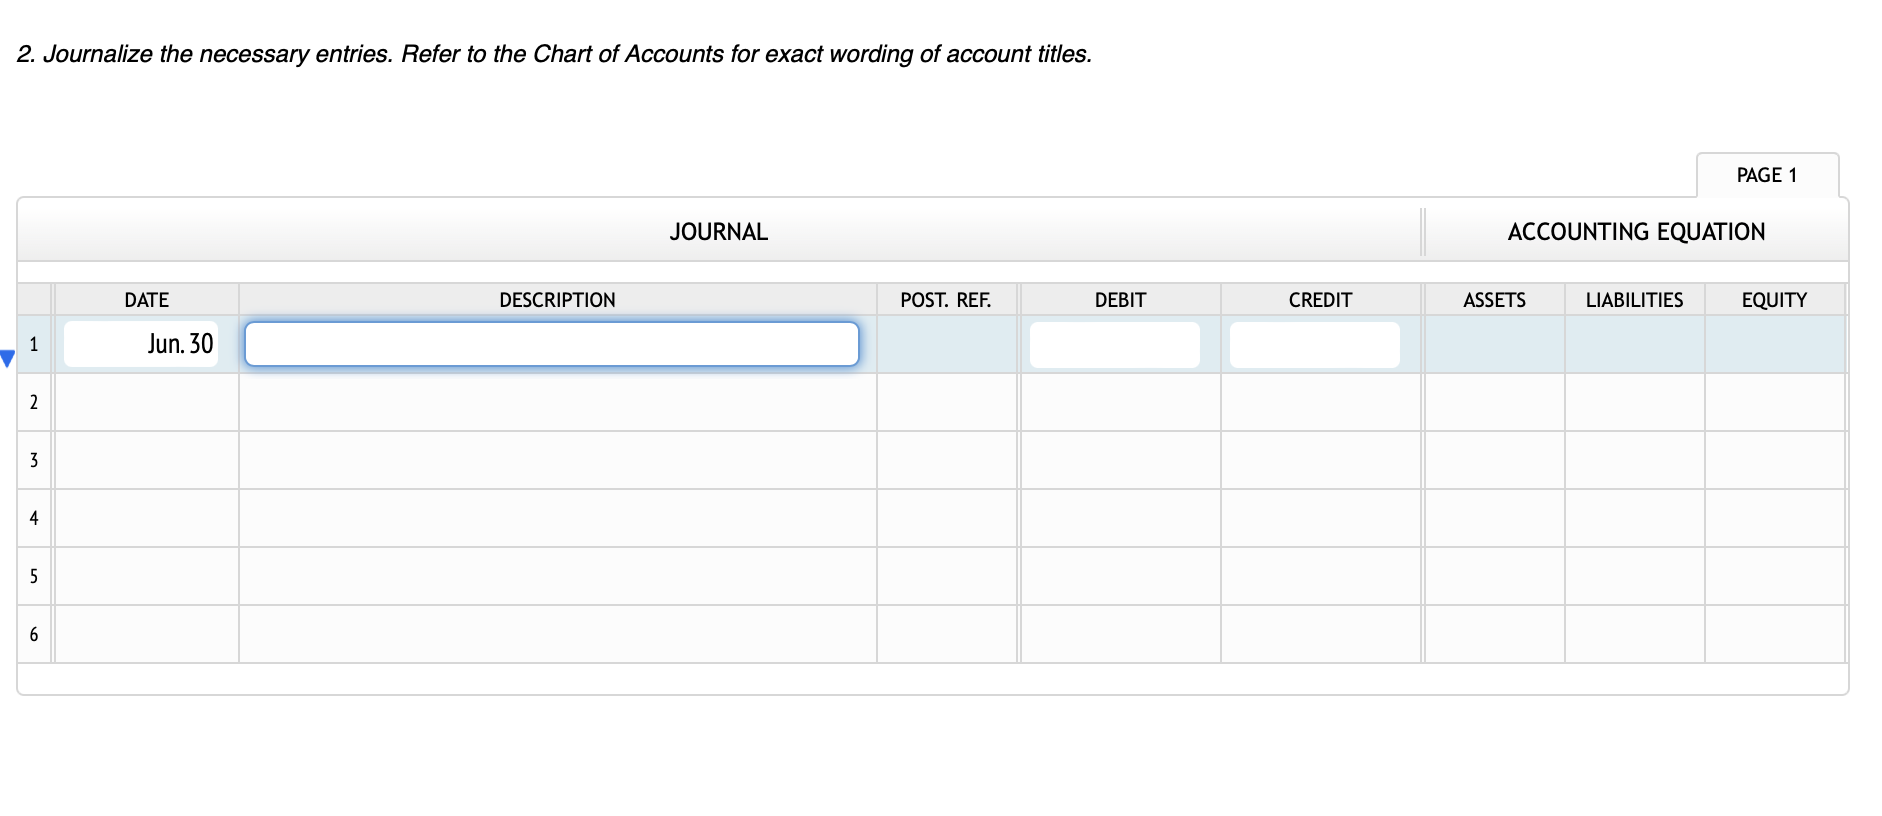The image size is (1882, 816).
Task: Click the CREDIT column header
Action: tap(1320, 300)
